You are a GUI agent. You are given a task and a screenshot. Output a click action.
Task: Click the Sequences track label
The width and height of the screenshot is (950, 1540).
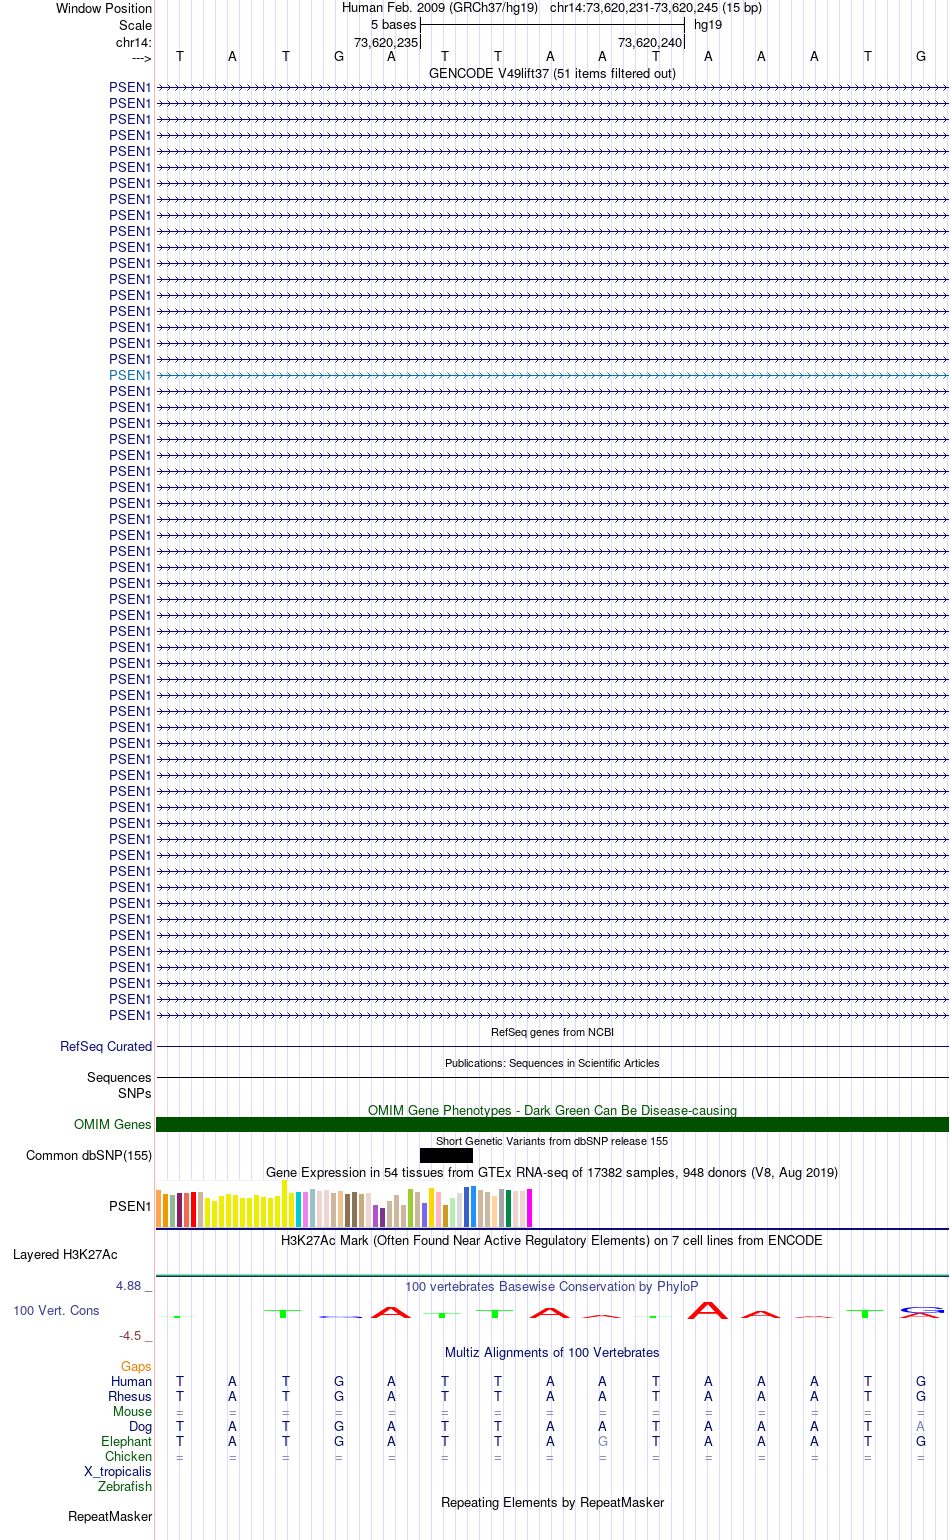[x=119, y=1077]
